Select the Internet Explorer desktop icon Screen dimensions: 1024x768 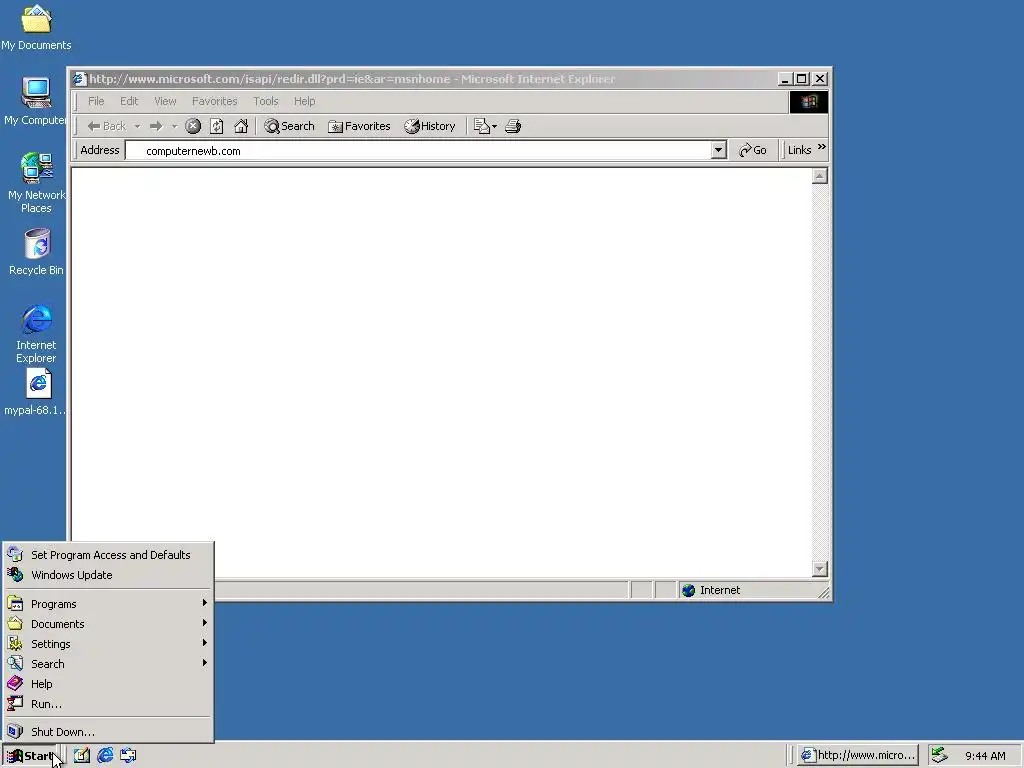(37, 333)
